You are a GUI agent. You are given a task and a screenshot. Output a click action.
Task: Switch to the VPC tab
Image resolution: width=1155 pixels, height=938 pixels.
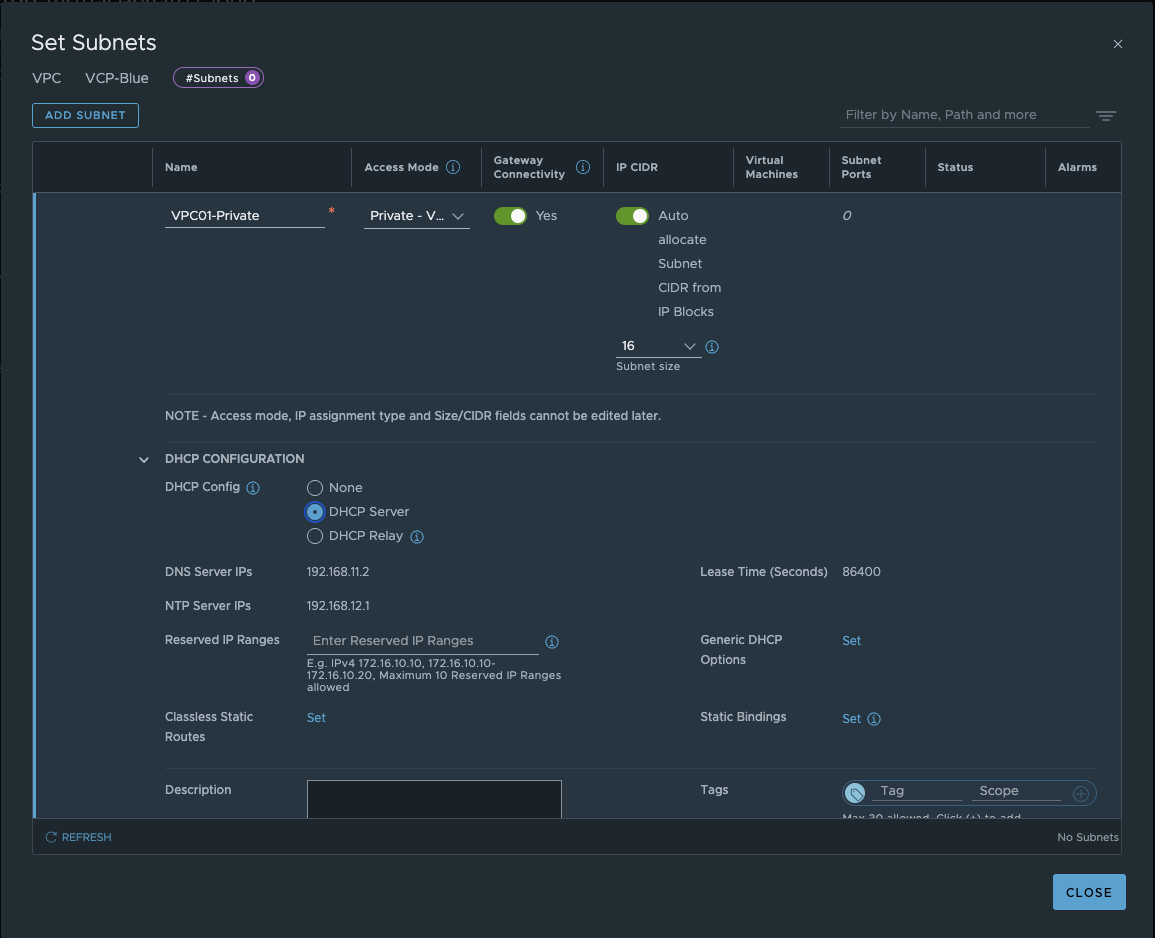pos(46,77)
